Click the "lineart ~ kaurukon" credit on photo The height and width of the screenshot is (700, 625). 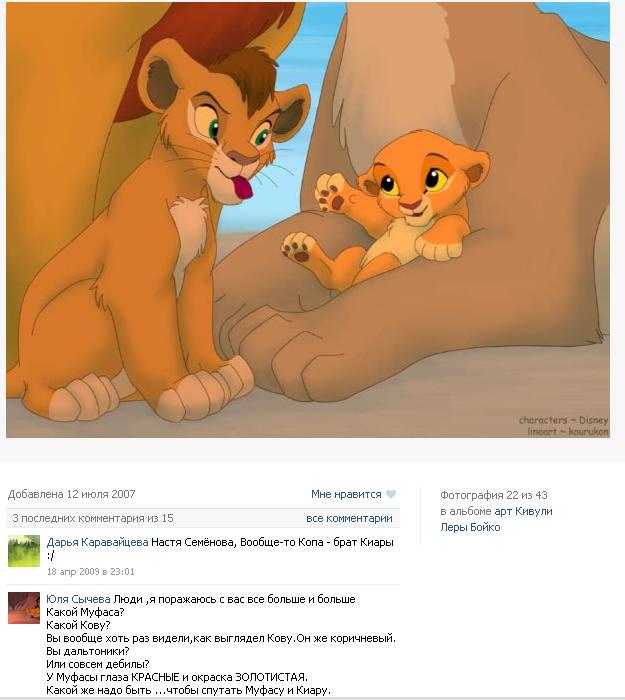(x=567, y=431)
